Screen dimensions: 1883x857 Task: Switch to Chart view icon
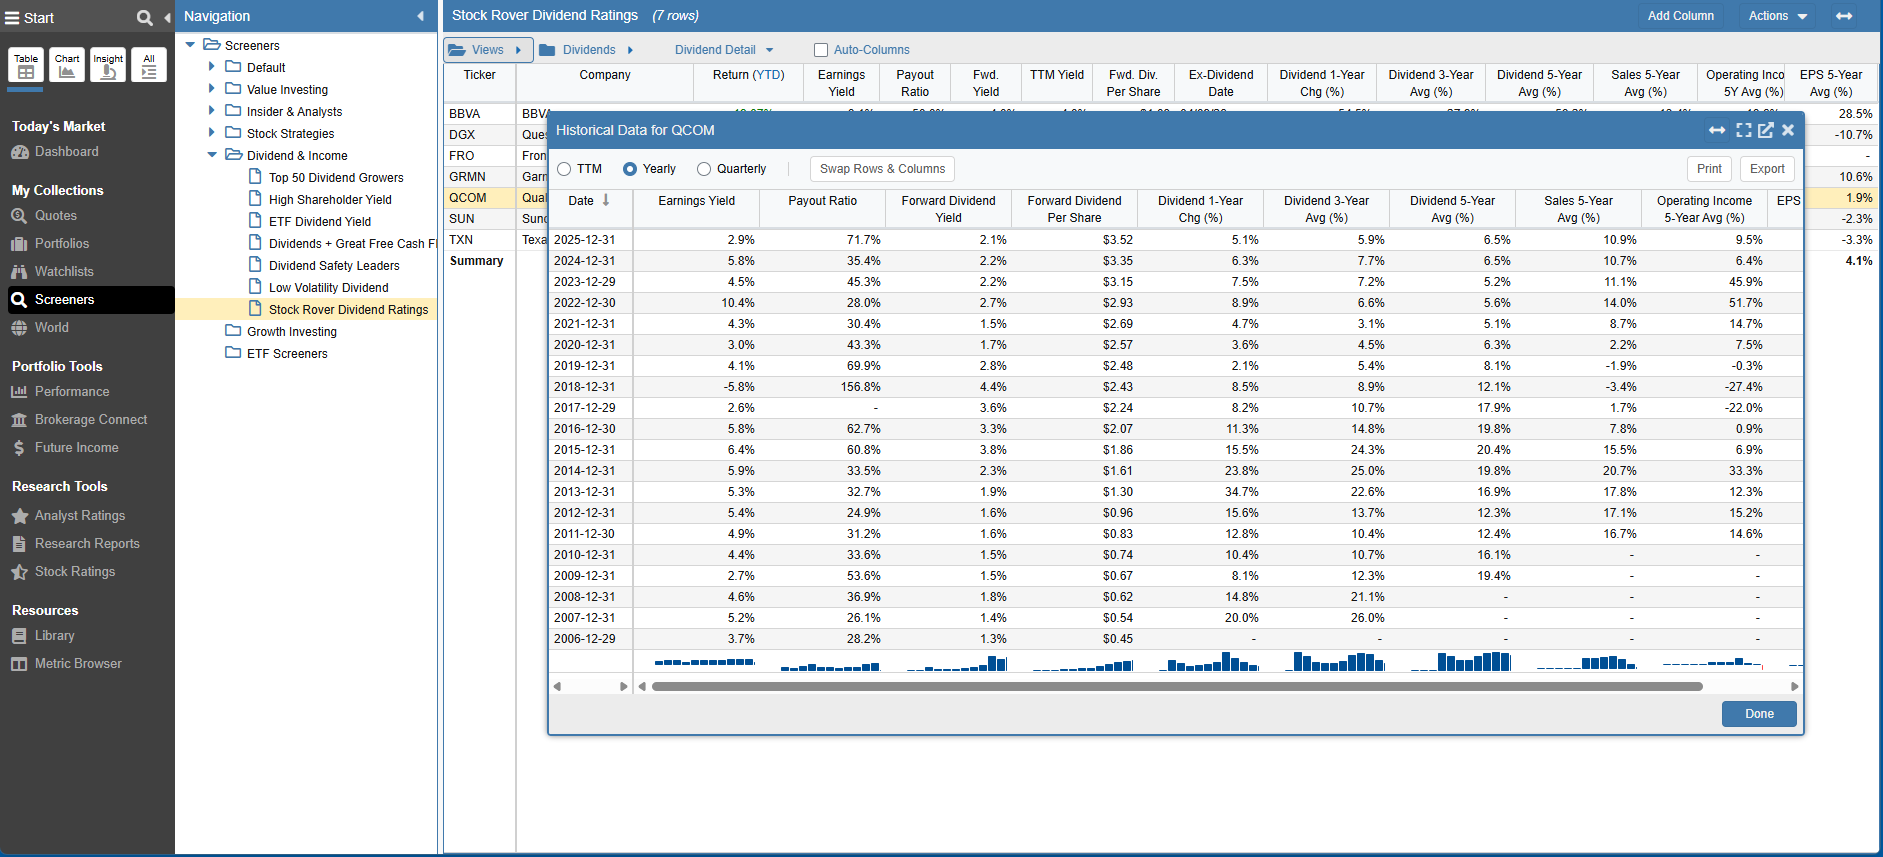click(x=67, y=65)
